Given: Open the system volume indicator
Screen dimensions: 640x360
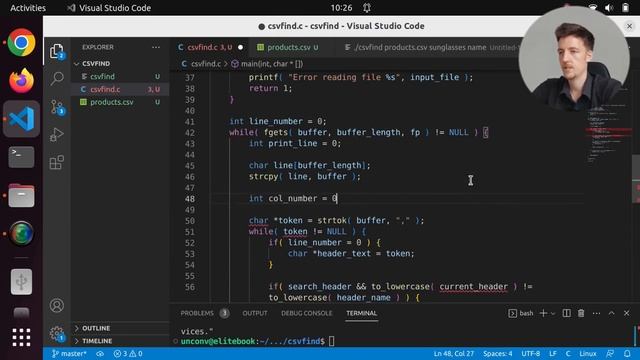Looking at the screenshot, I should 609,8.
